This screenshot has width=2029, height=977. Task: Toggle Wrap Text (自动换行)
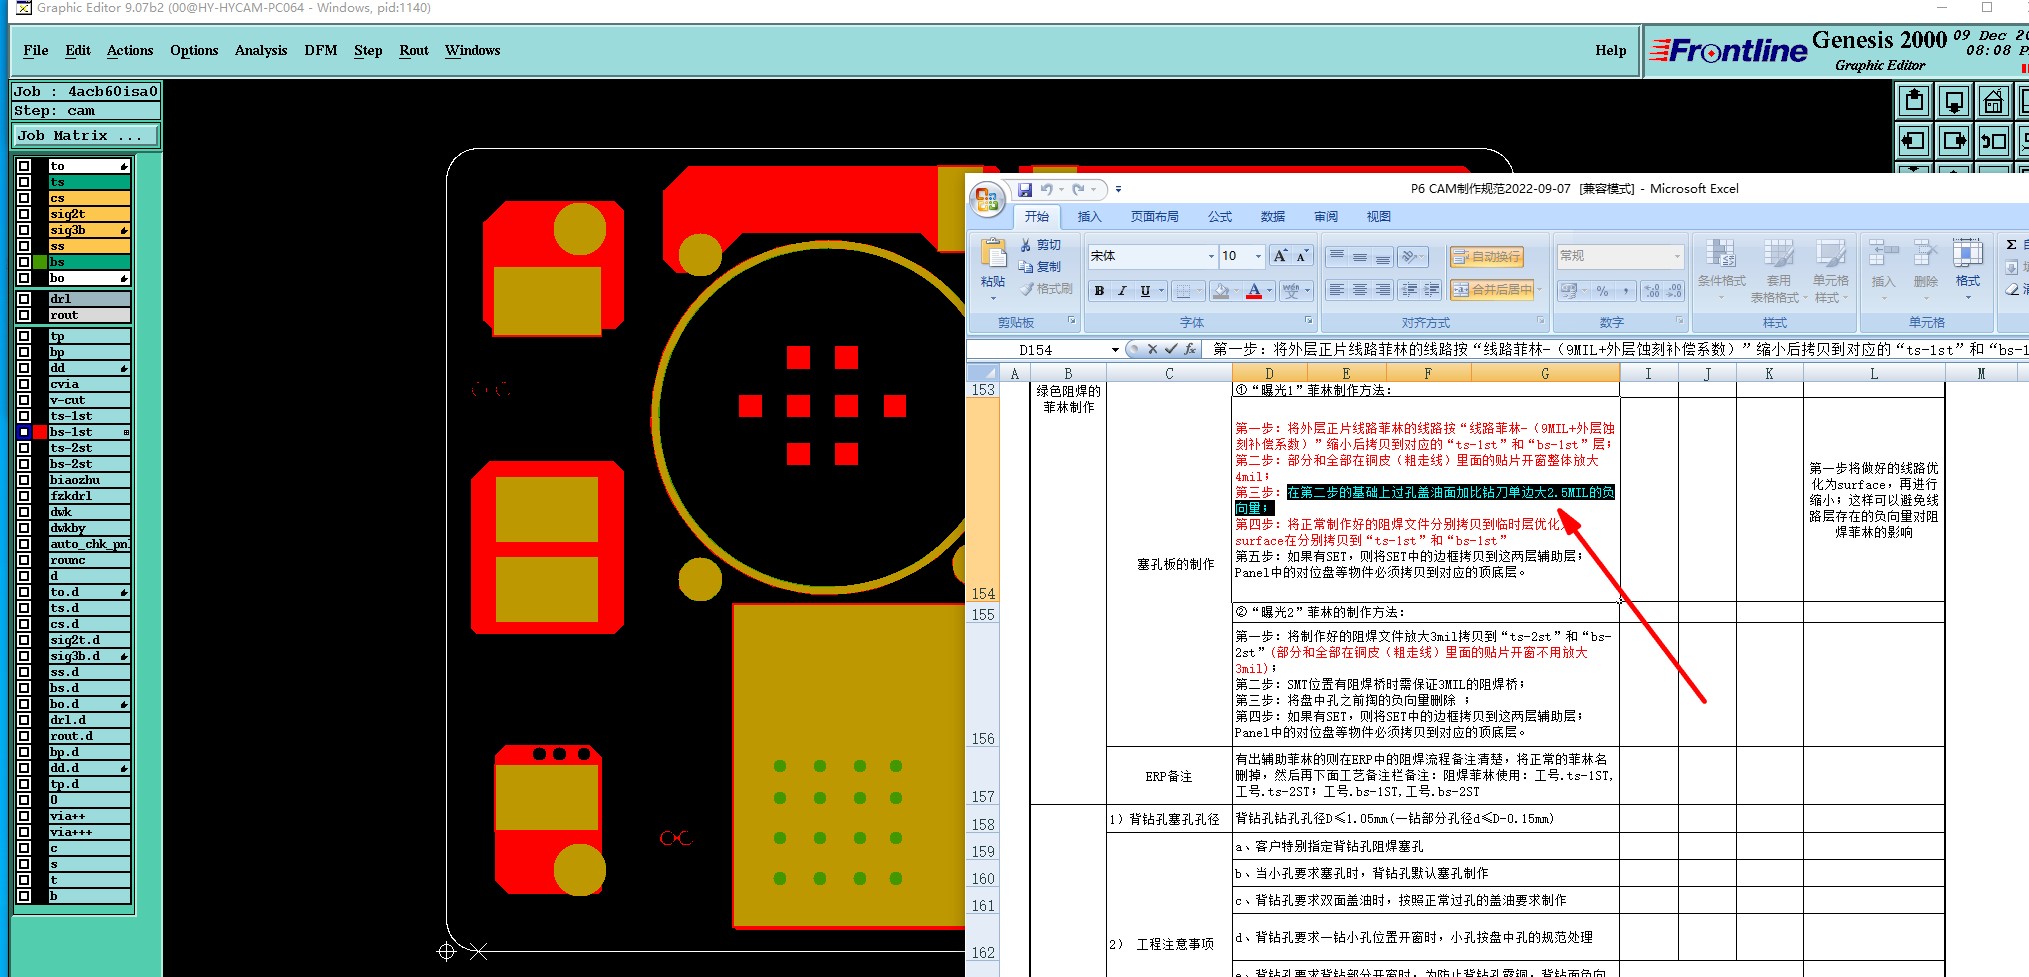[1486, 257]
